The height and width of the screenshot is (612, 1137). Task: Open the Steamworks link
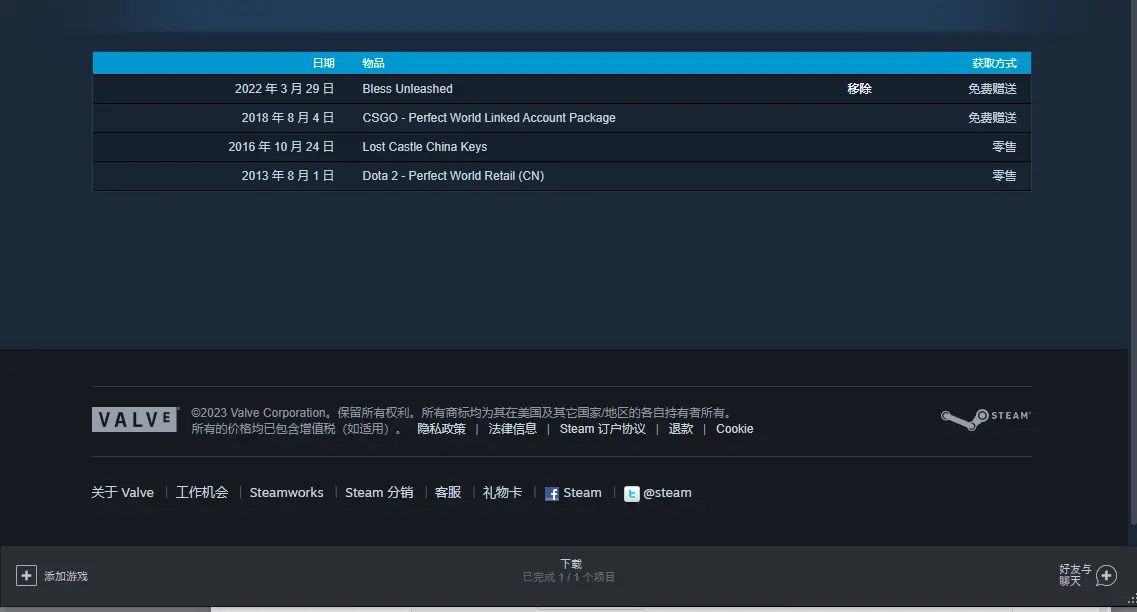286,492
